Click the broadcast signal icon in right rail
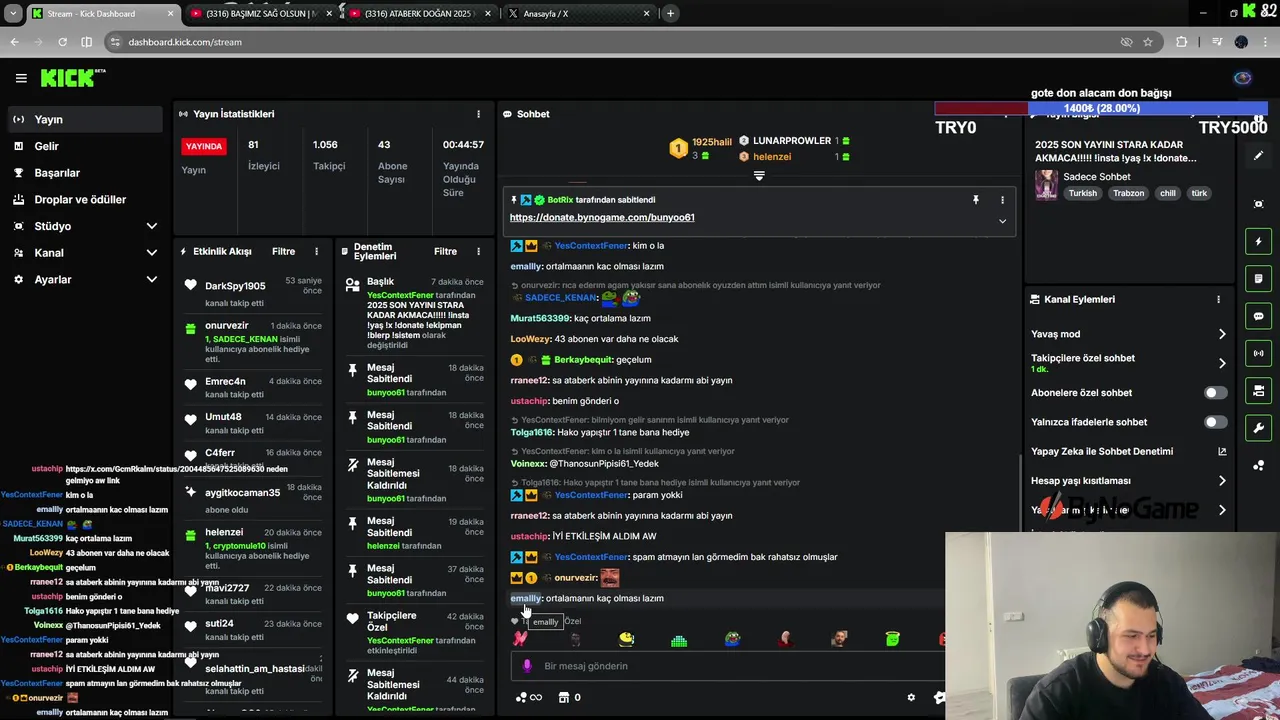The image size is (1280, 720). (1258, 353)
